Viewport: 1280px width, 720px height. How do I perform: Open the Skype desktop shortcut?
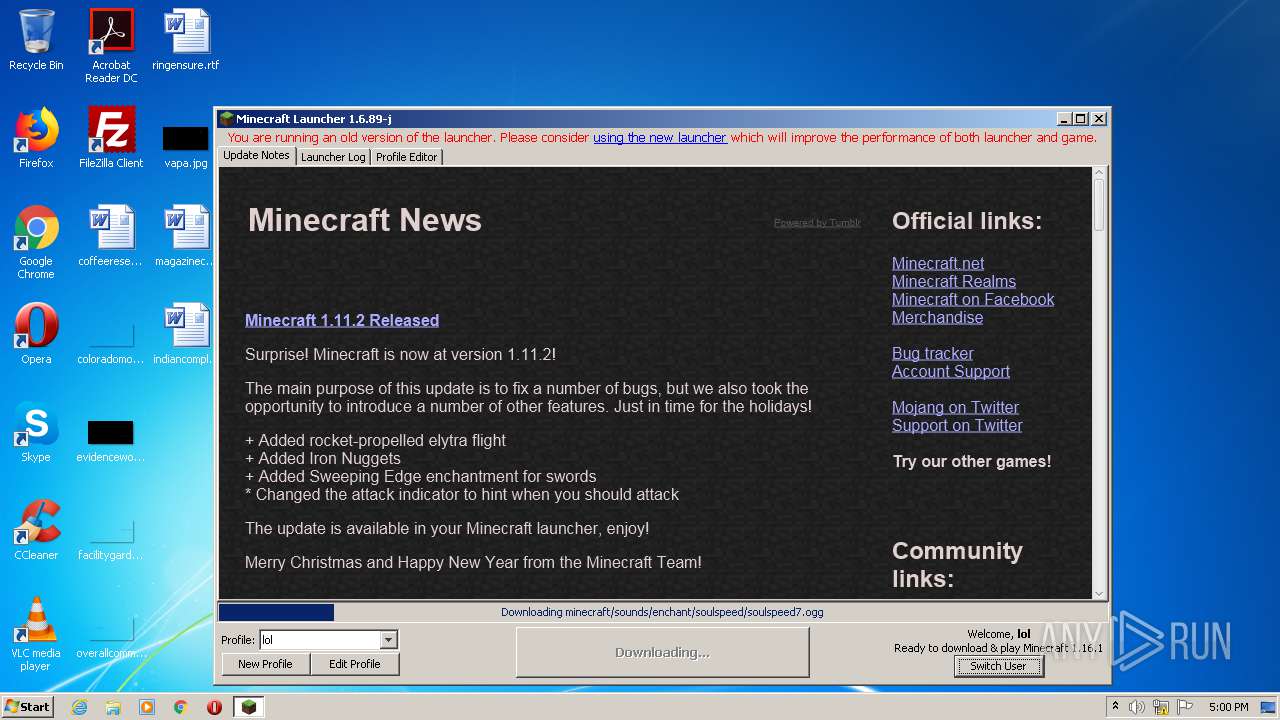click(x=36, y=432)
